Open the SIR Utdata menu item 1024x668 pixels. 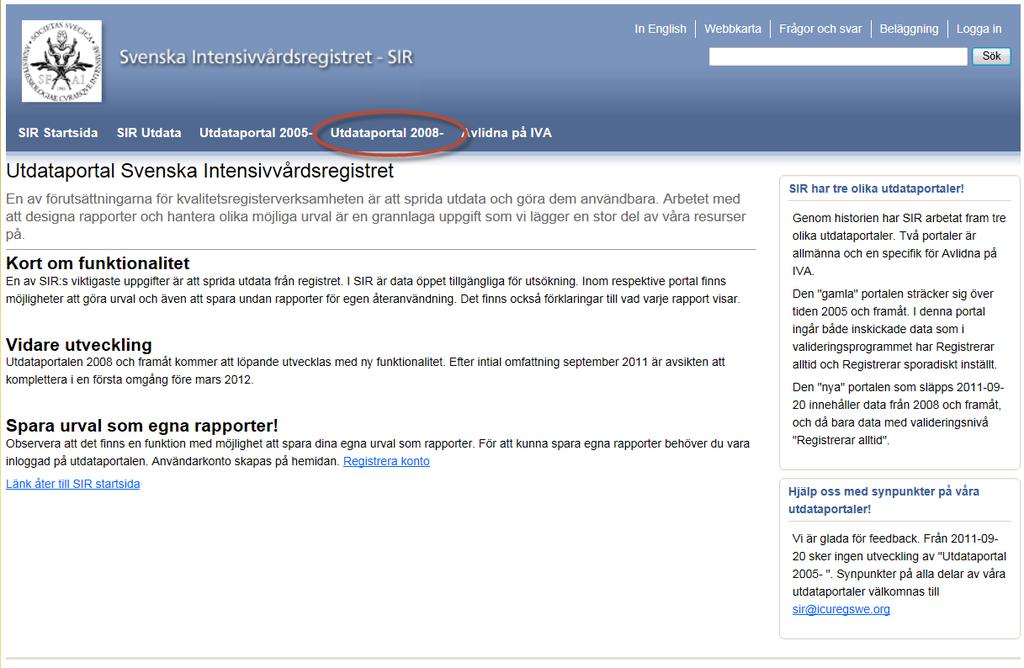149,133
